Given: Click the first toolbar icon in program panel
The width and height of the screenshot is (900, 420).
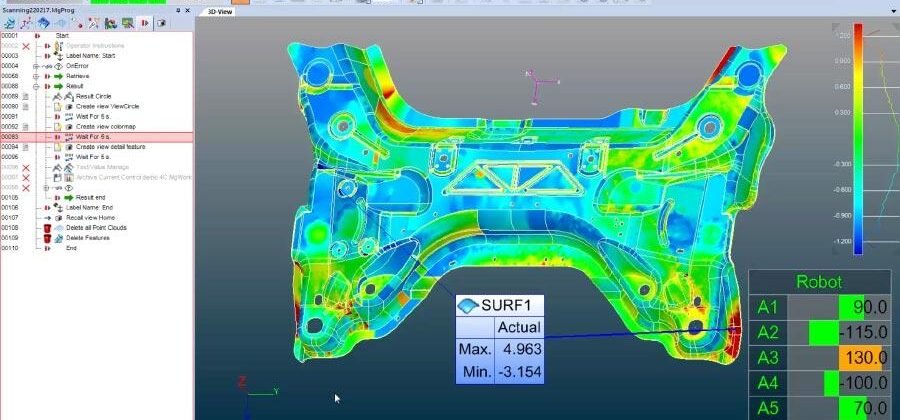Looking at the screenshot, I should [x=9, y=22].
